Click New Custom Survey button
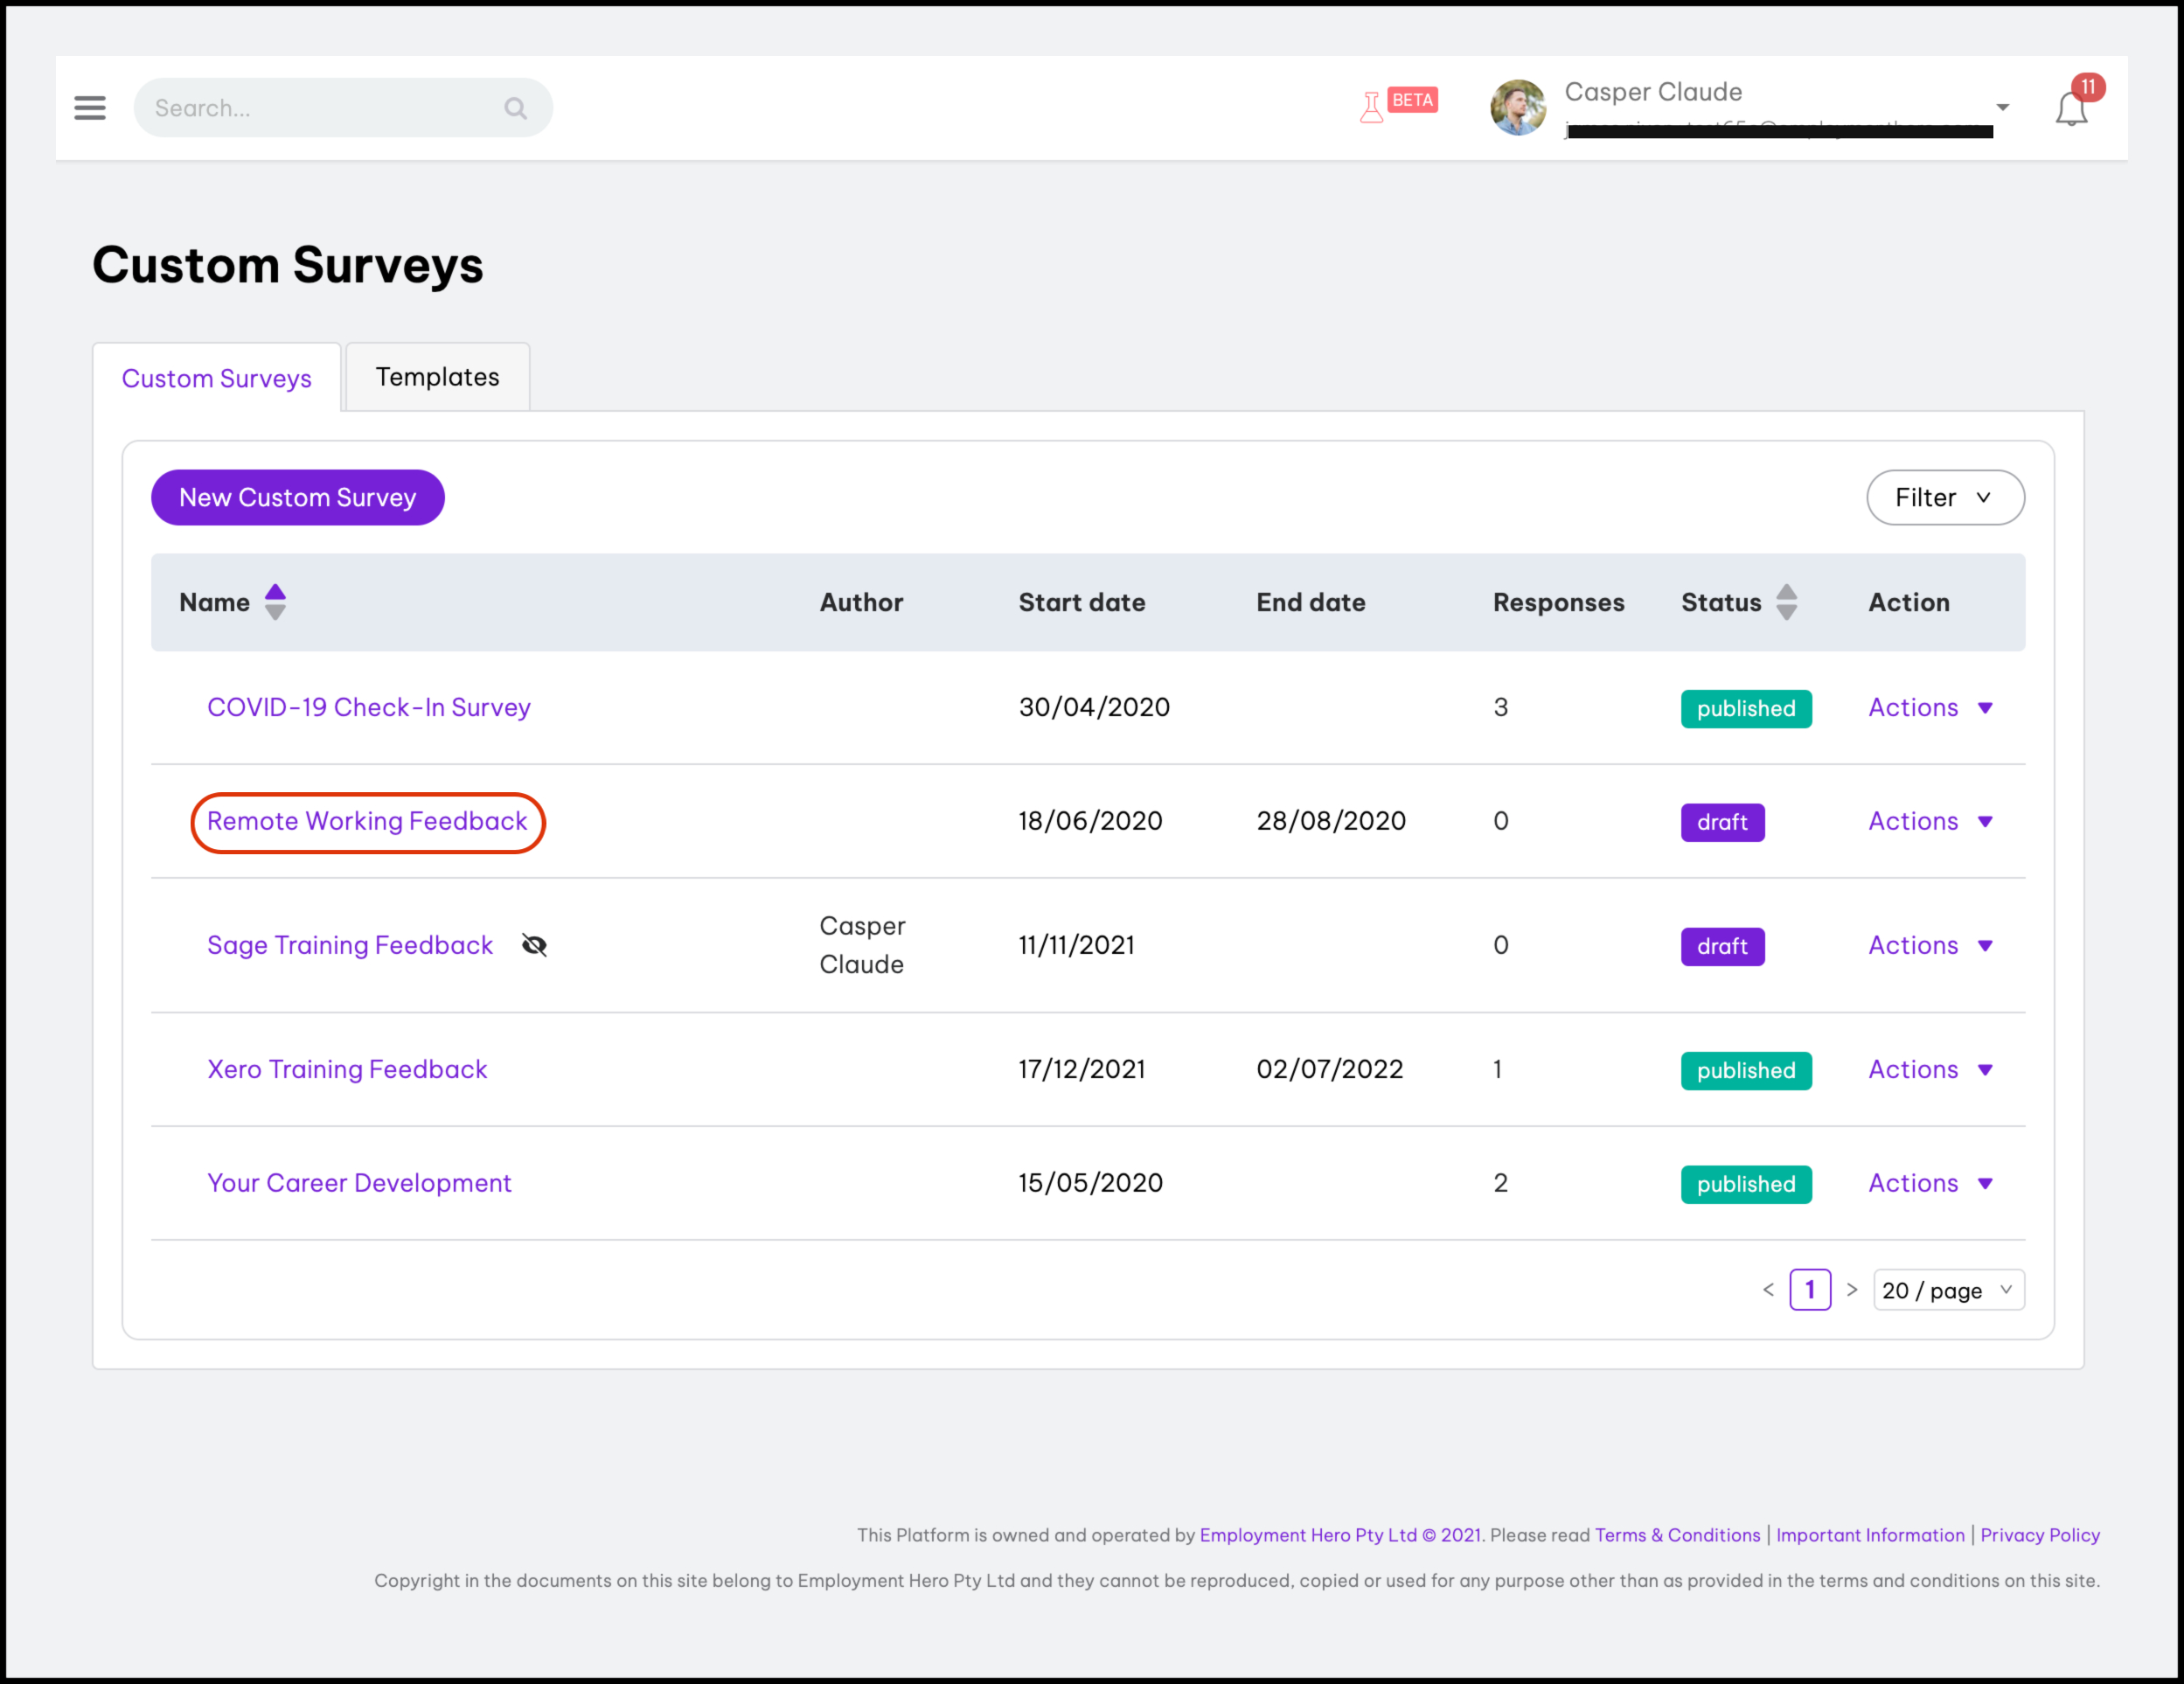Viewport: 2184px width, 1684px height. pos(297,498)
